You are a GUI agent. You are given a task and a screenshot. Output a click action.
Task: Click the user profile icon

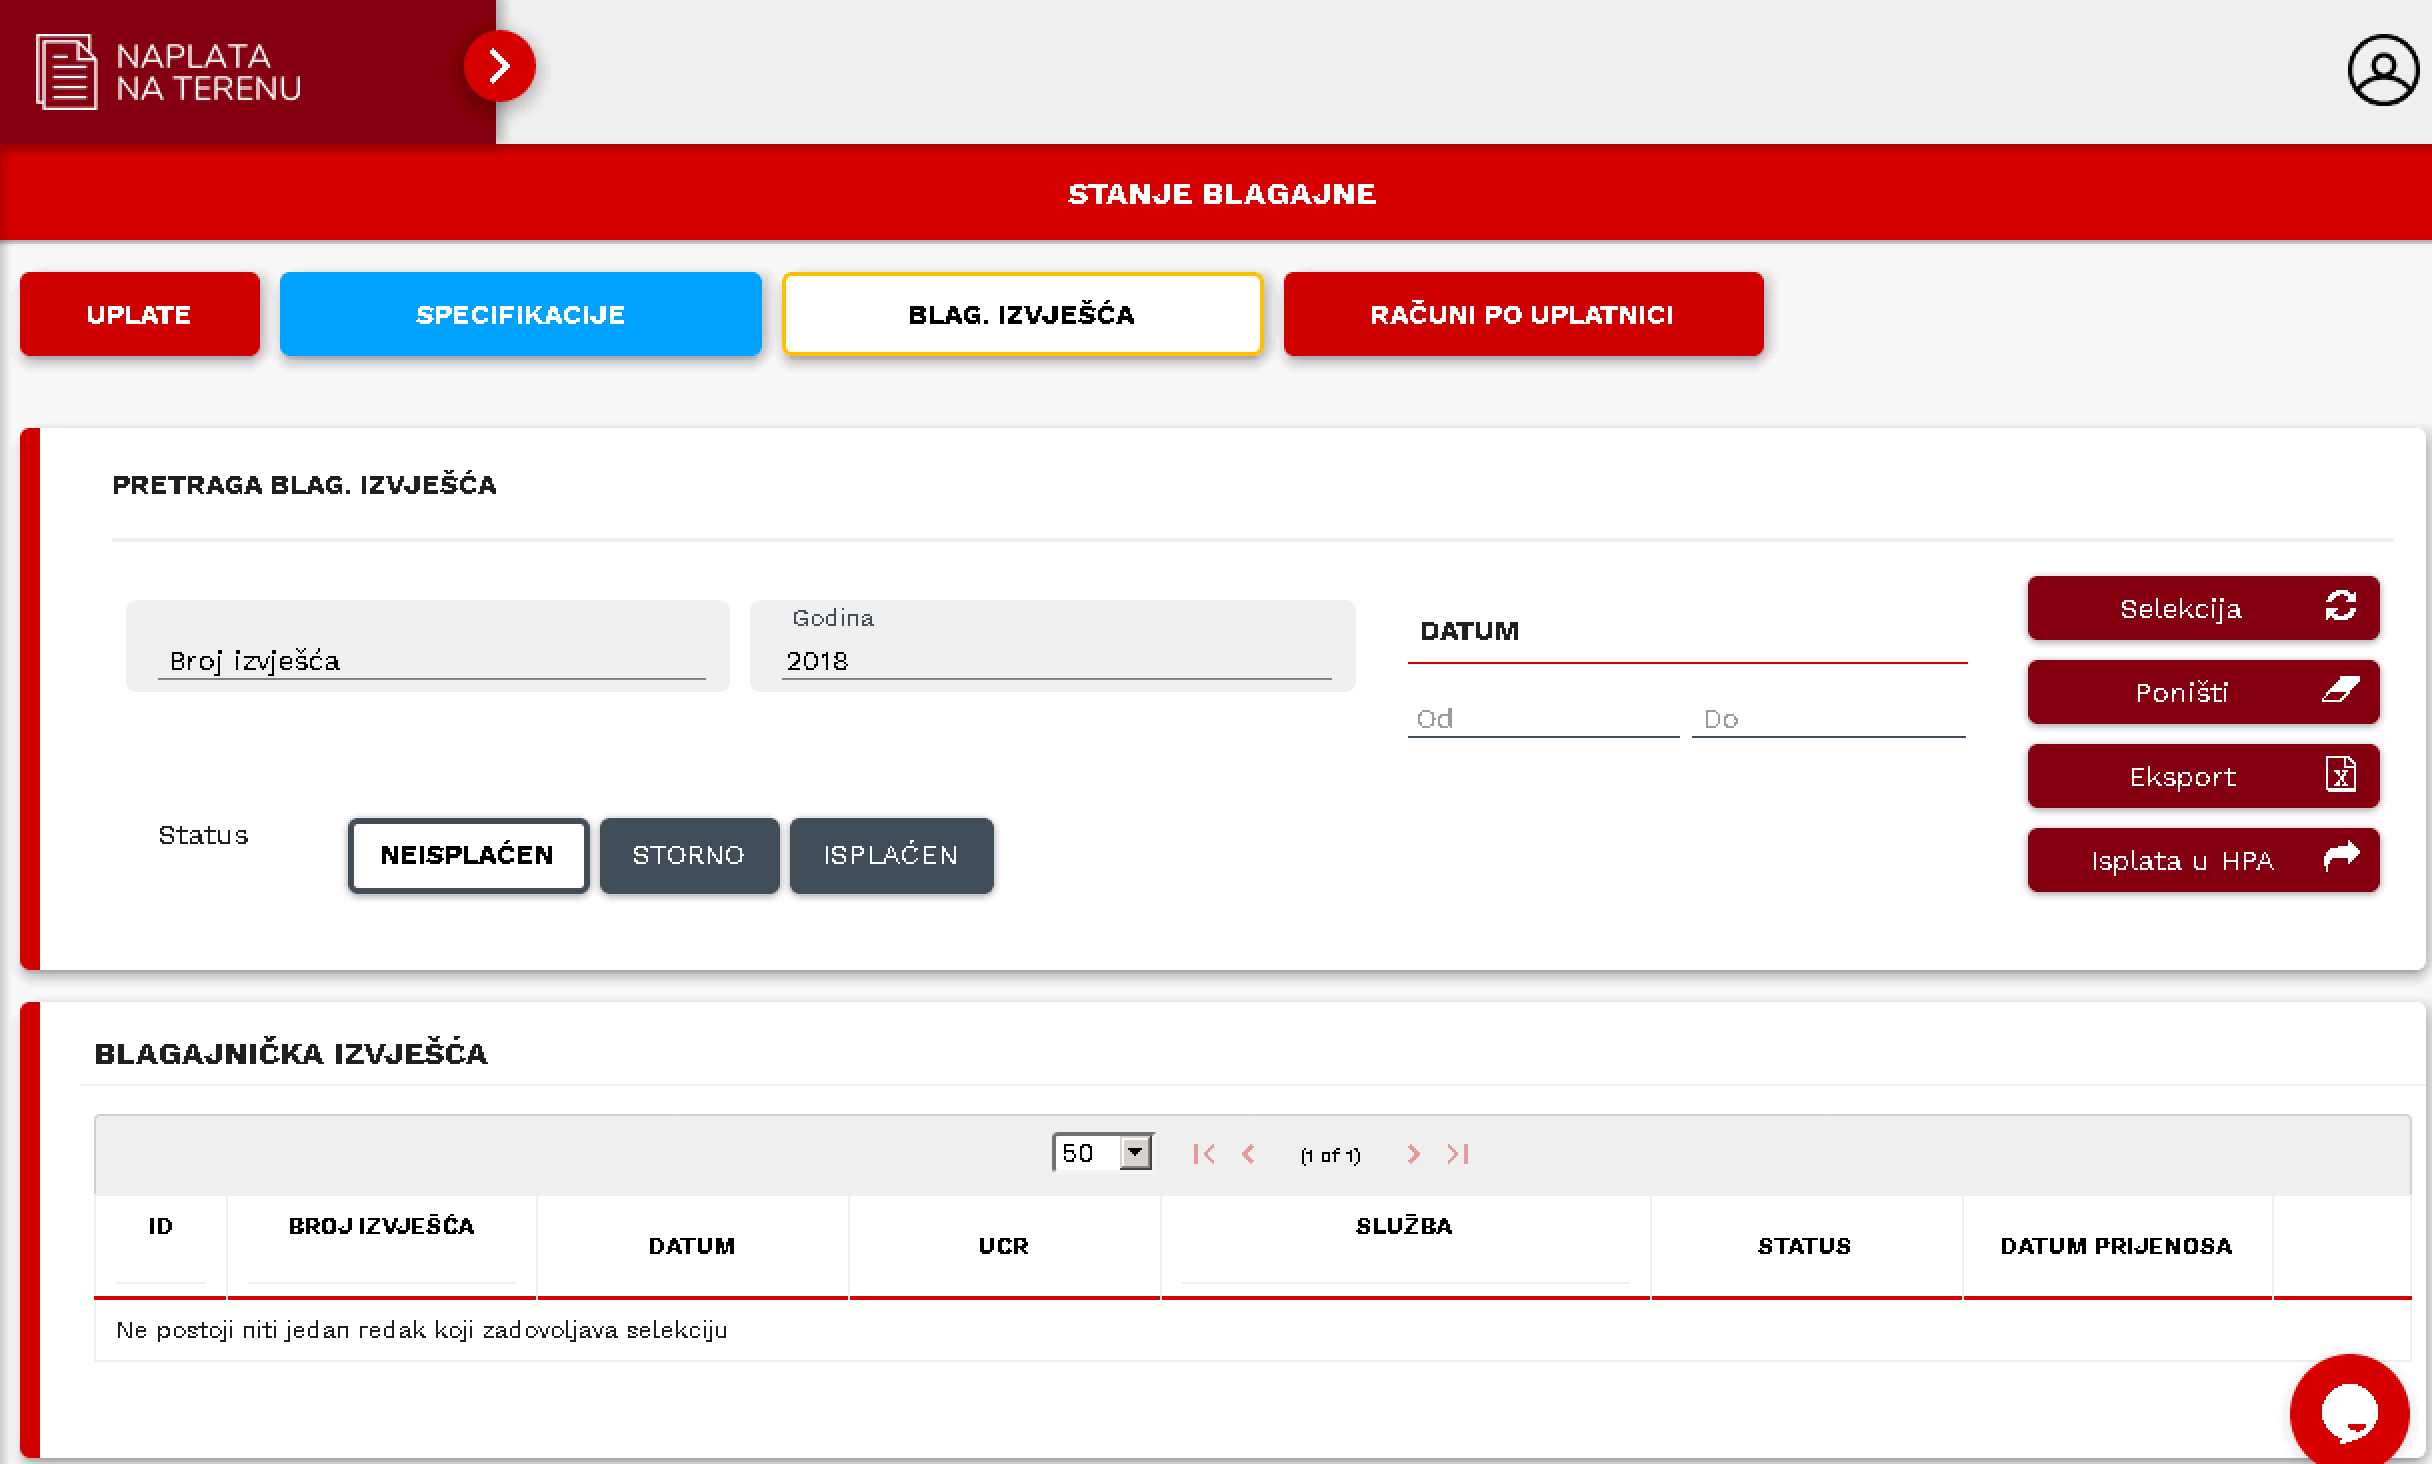2382,70
